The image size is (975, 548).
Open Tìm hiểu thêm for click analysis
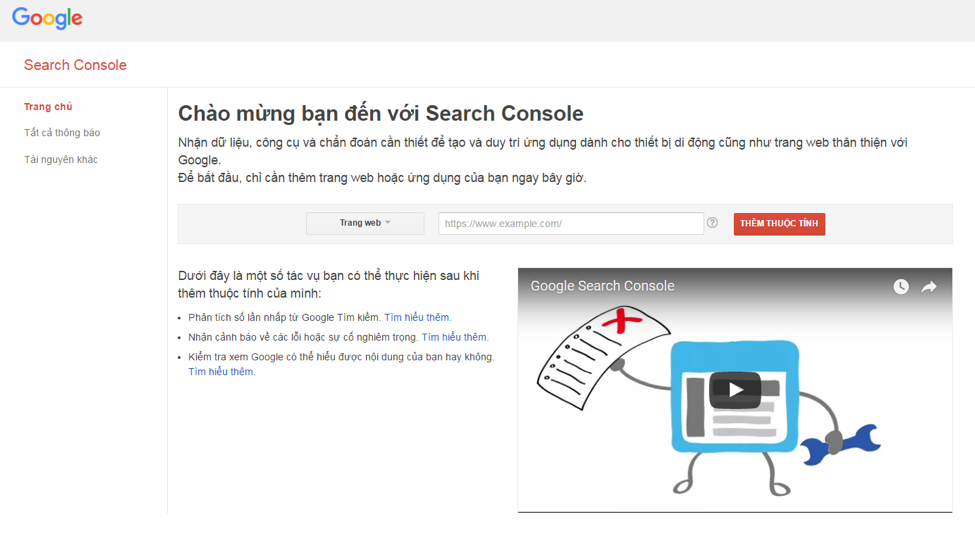coord(417,317)
